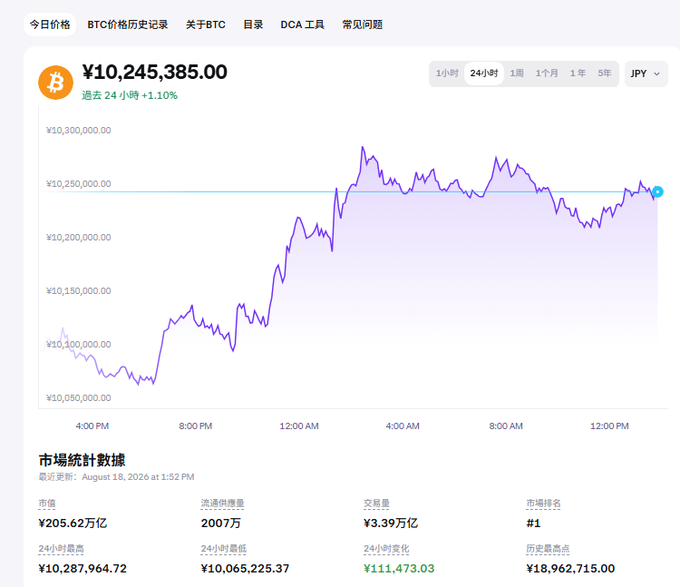Click the orange Bitcoin logo icon

tap(56, 82)
